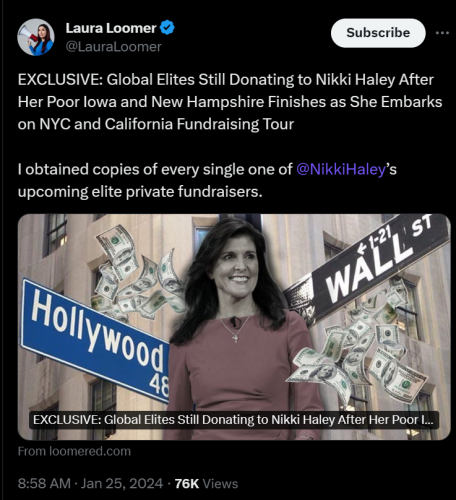Click the tweet's EXCLUSIVE Global Elites headline text
Screen dimensions: 456x500
click(230, 102)
